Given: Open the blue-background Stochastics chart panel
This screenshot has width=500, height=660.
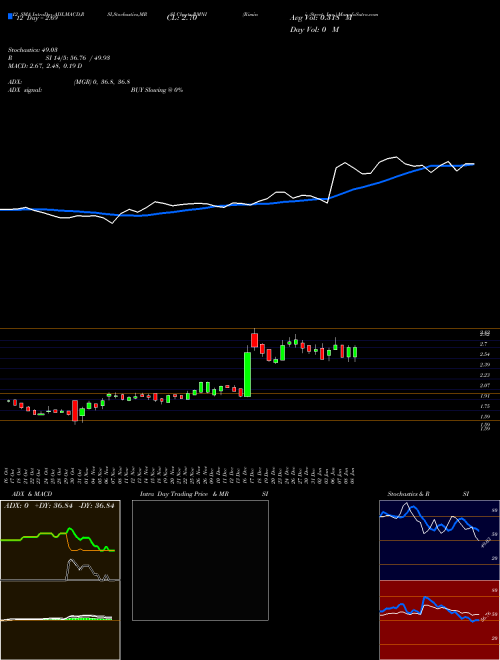Looking at the screenshot, I should tap(439, 540).
